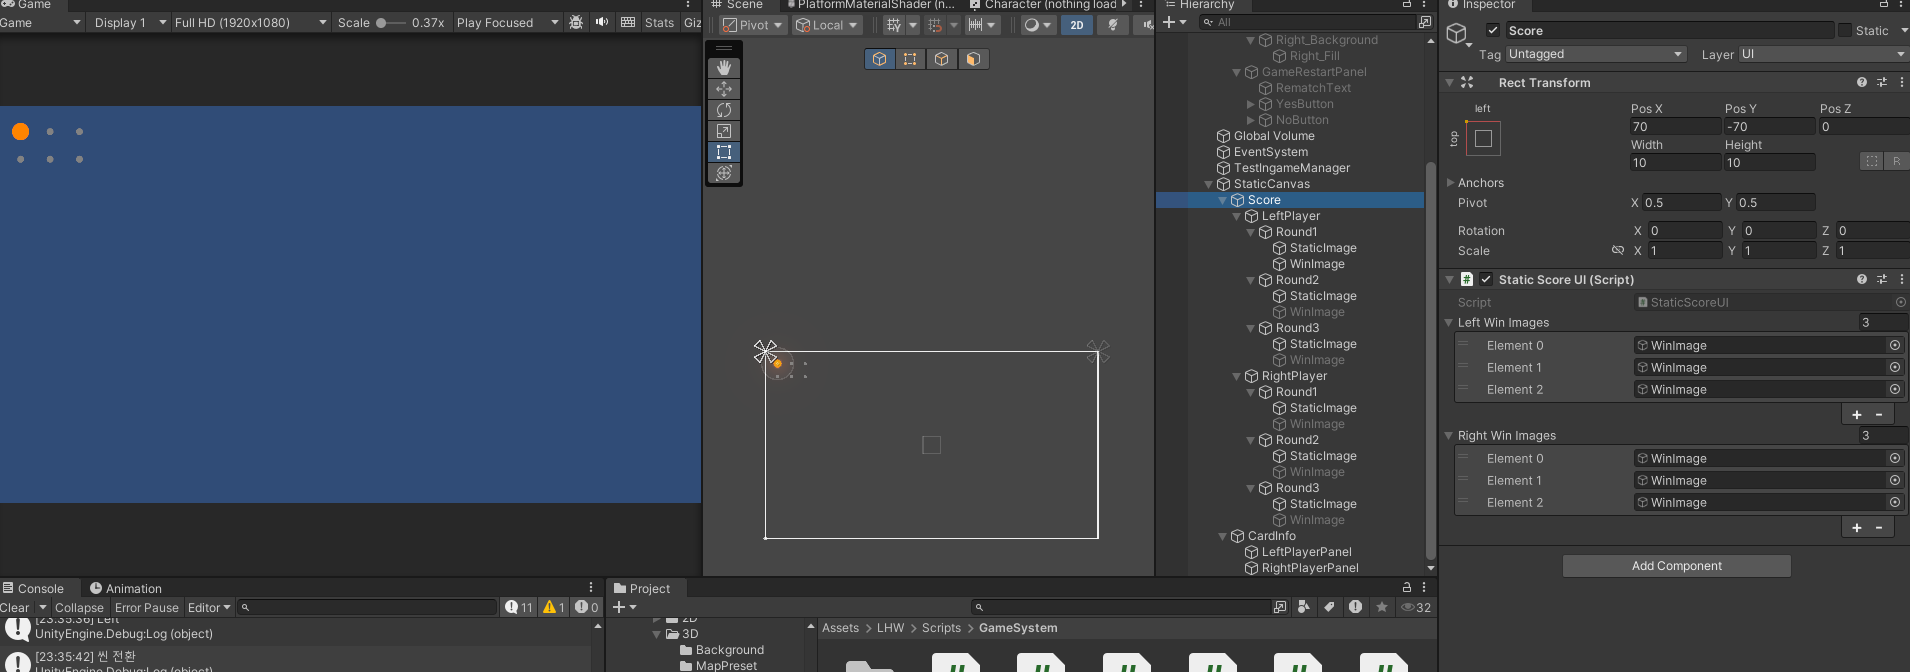The width and height of the screenshot is (1910, 672).
Task: Open the Rect Transform help icon
Action: coord(1862,83)
